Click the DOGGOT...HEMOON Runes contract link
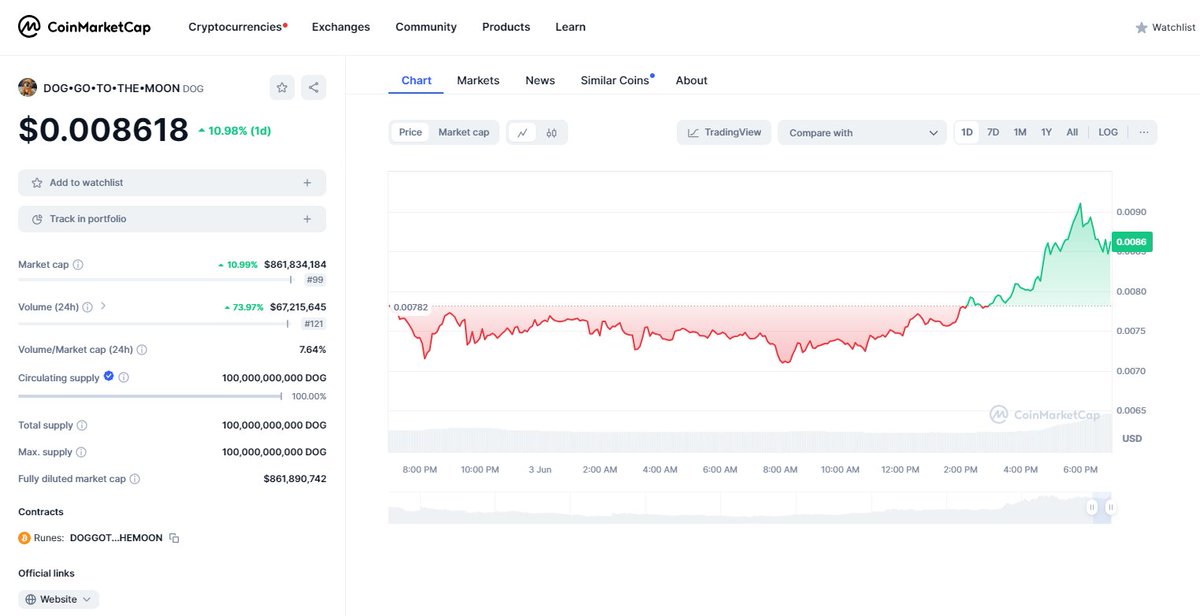The width and height of the screenshot is (1200, 616). coord(116,538)
